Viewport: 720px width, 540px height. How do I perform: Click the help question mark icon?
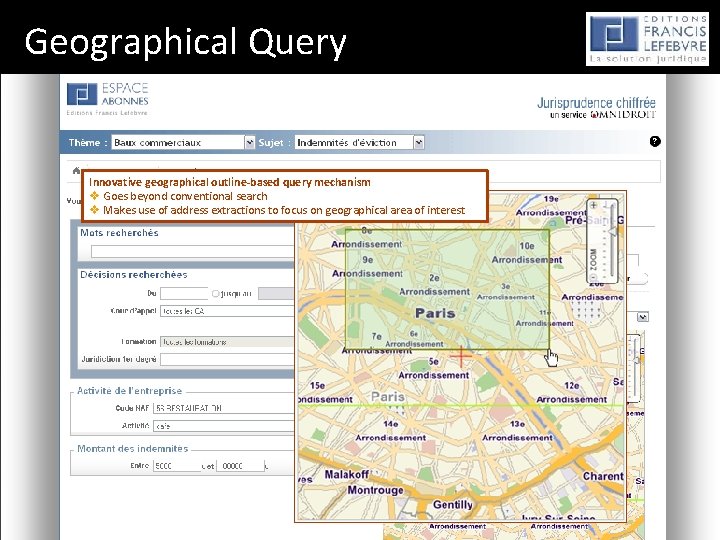[655, 141]
